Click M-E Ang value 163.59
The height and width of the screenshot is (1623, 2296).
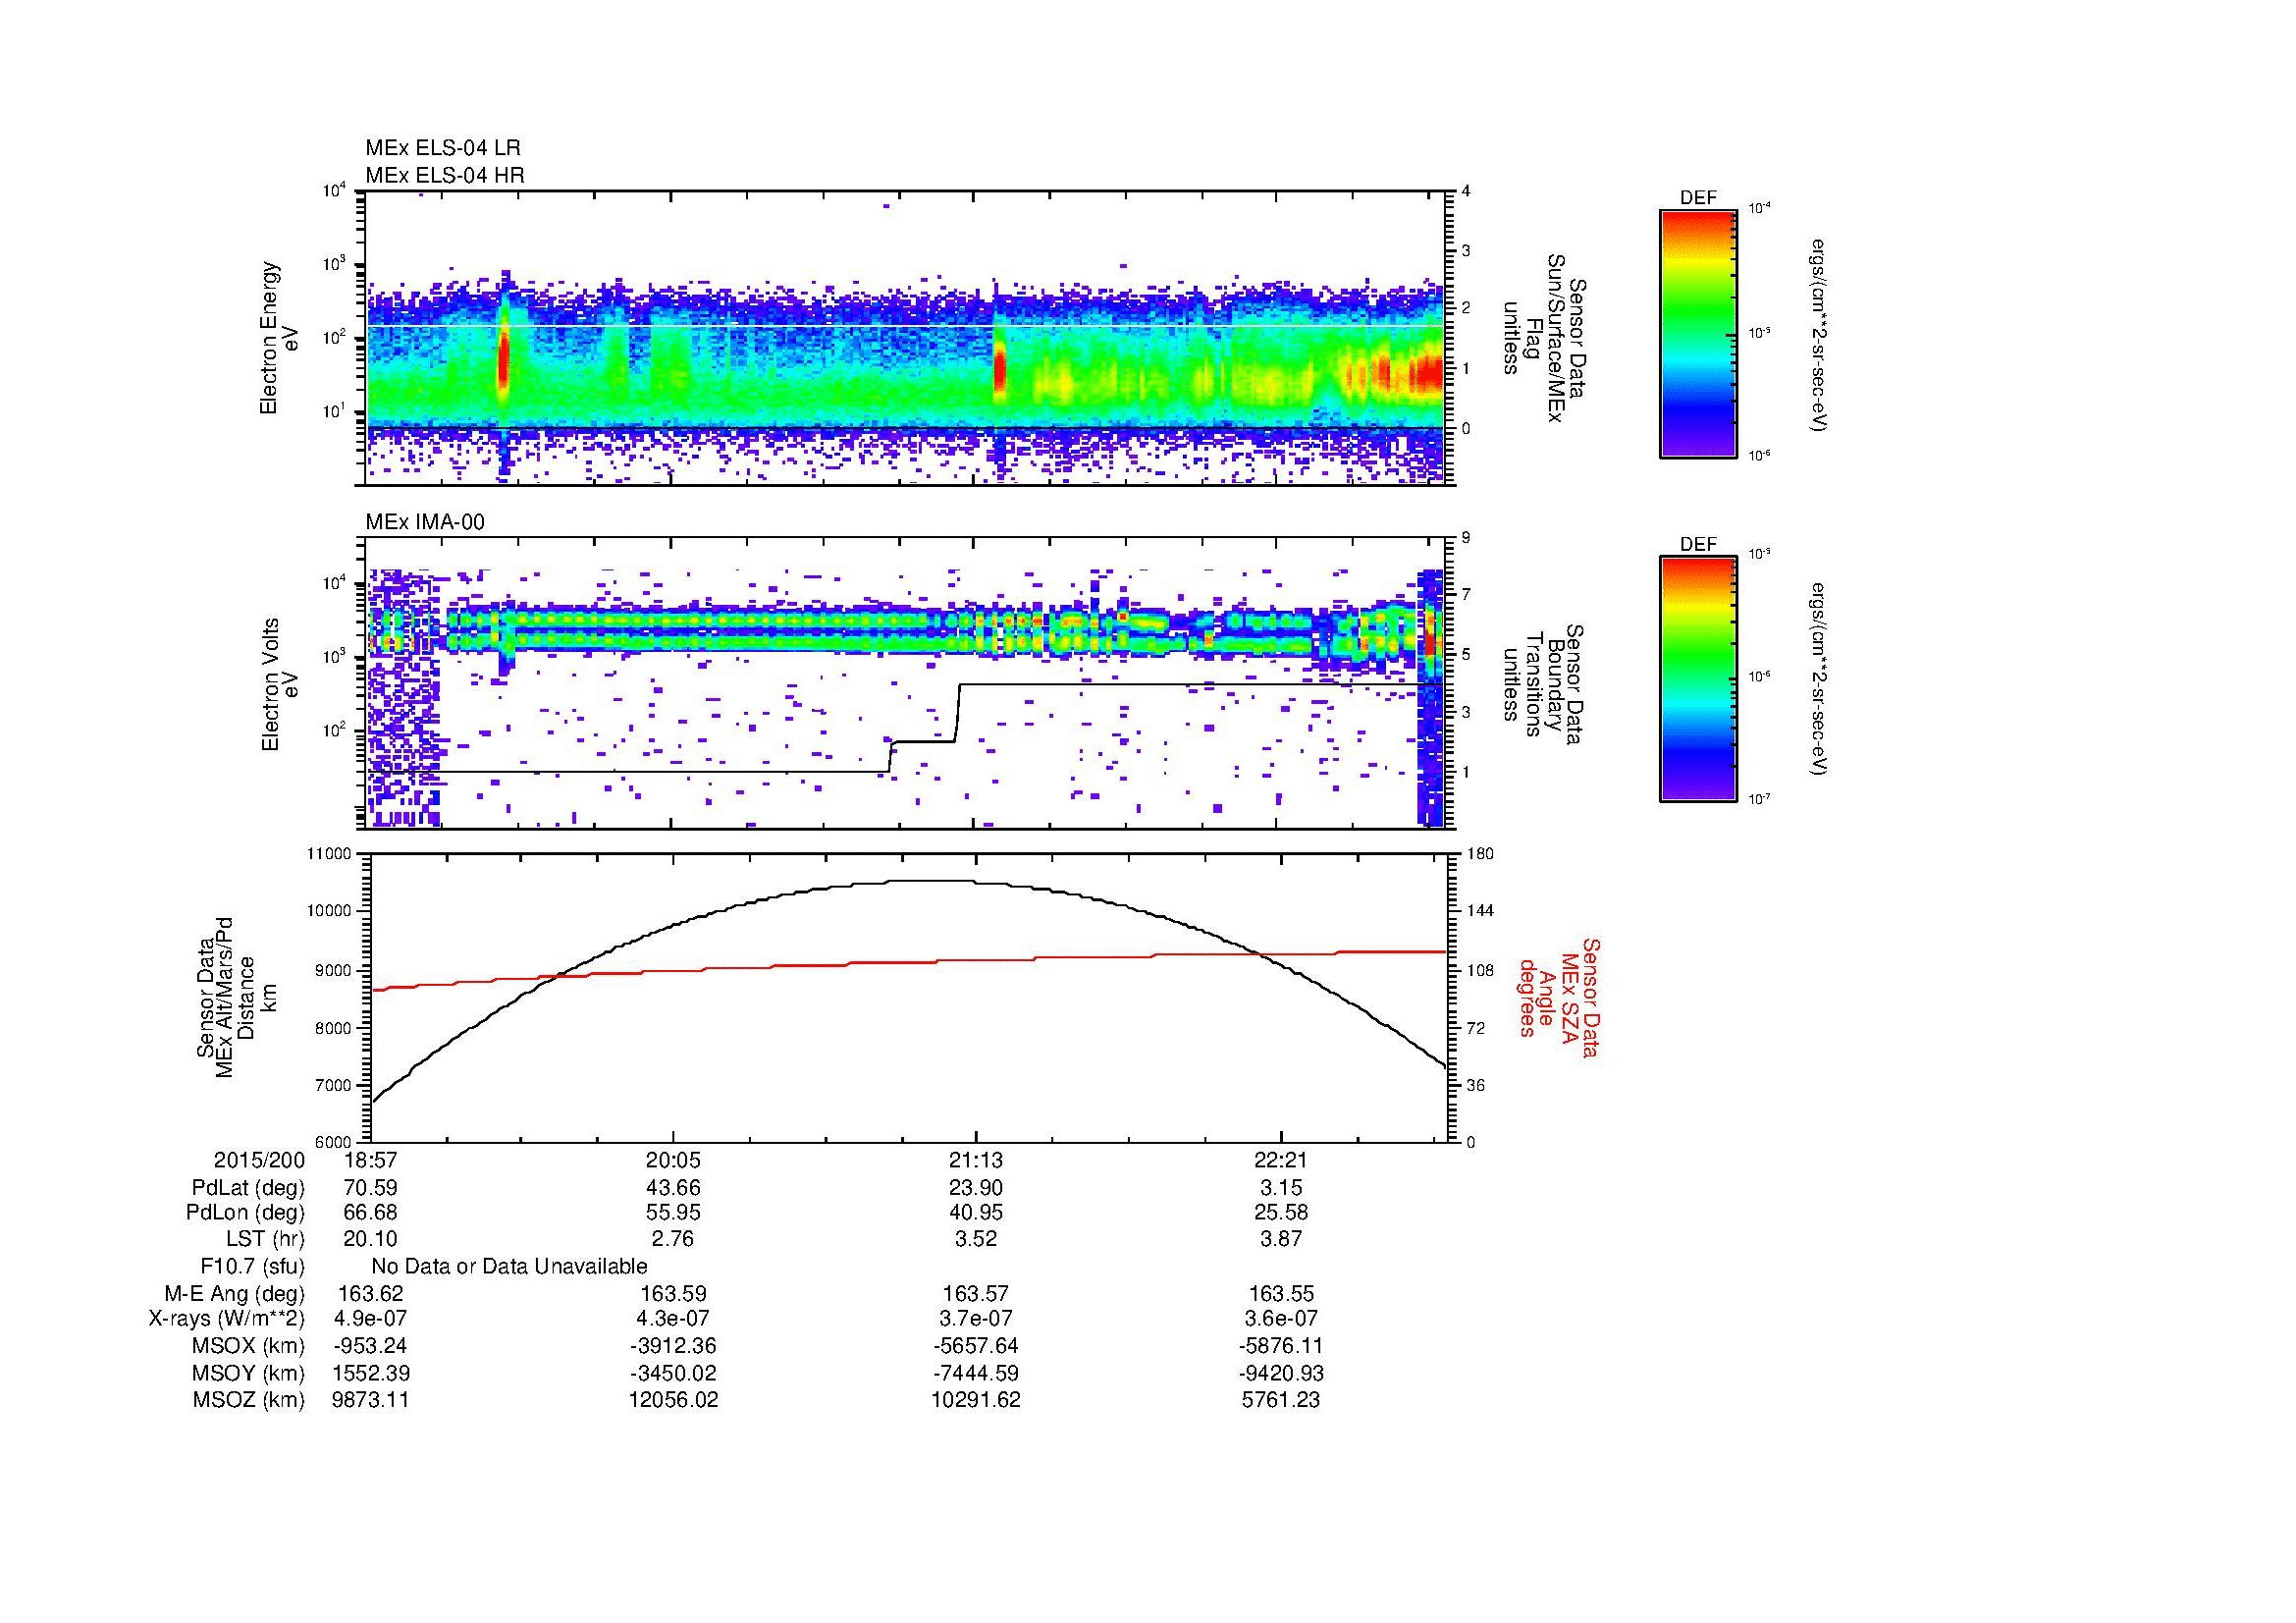673,1294
